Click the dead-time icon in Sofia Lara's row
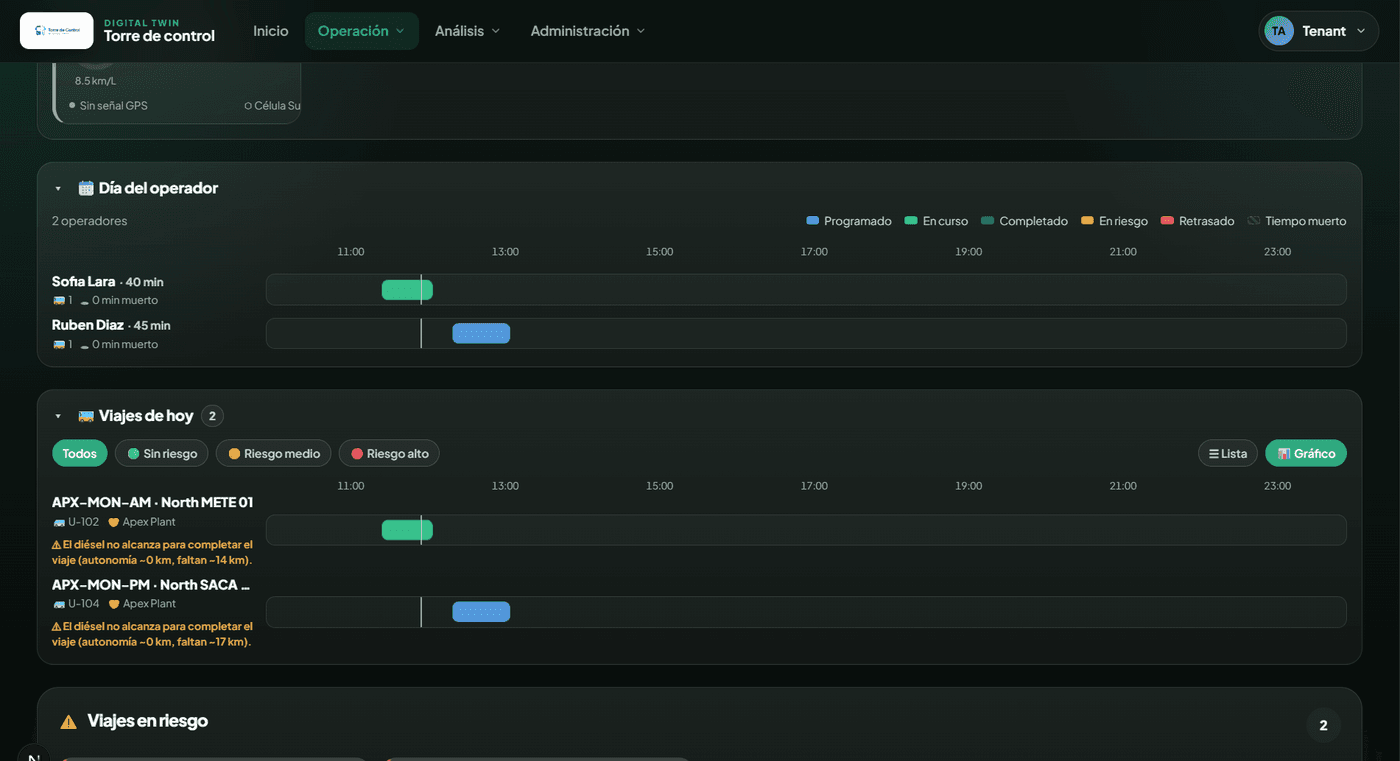This screenshot has height=761, width=1400. click(x=85, y=301)
